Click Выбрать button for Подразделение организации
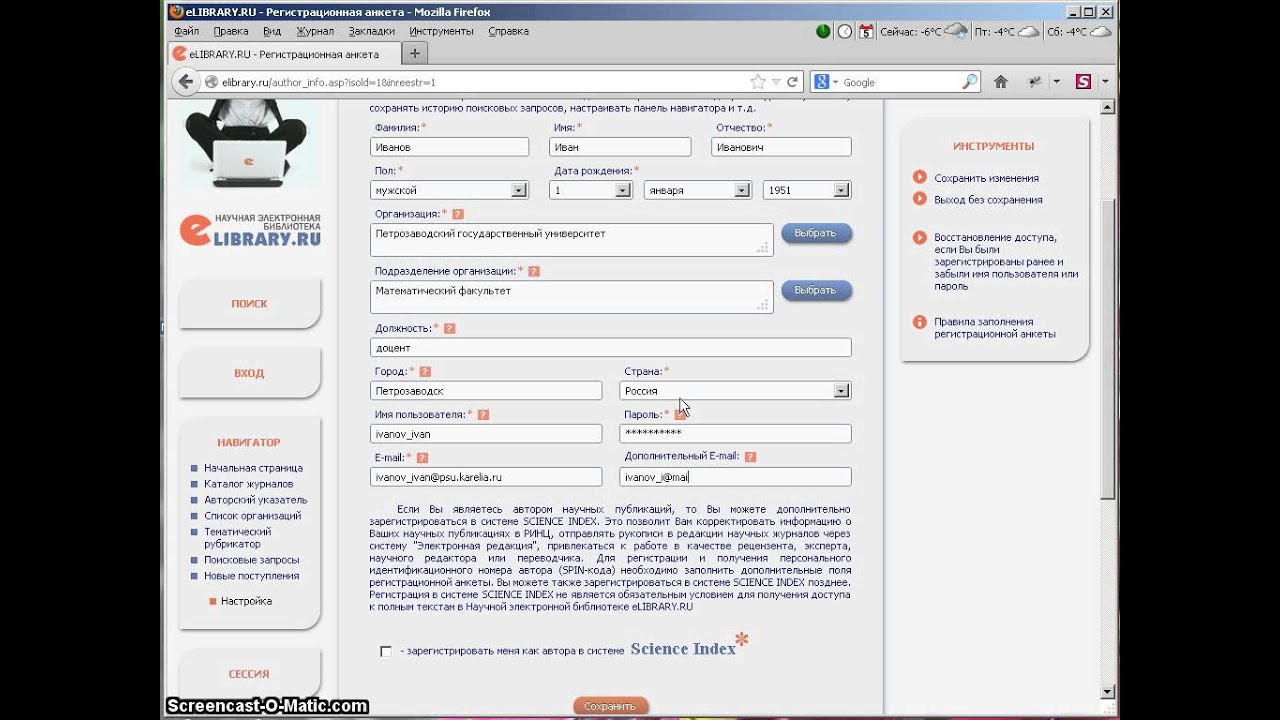 point(816,290)
